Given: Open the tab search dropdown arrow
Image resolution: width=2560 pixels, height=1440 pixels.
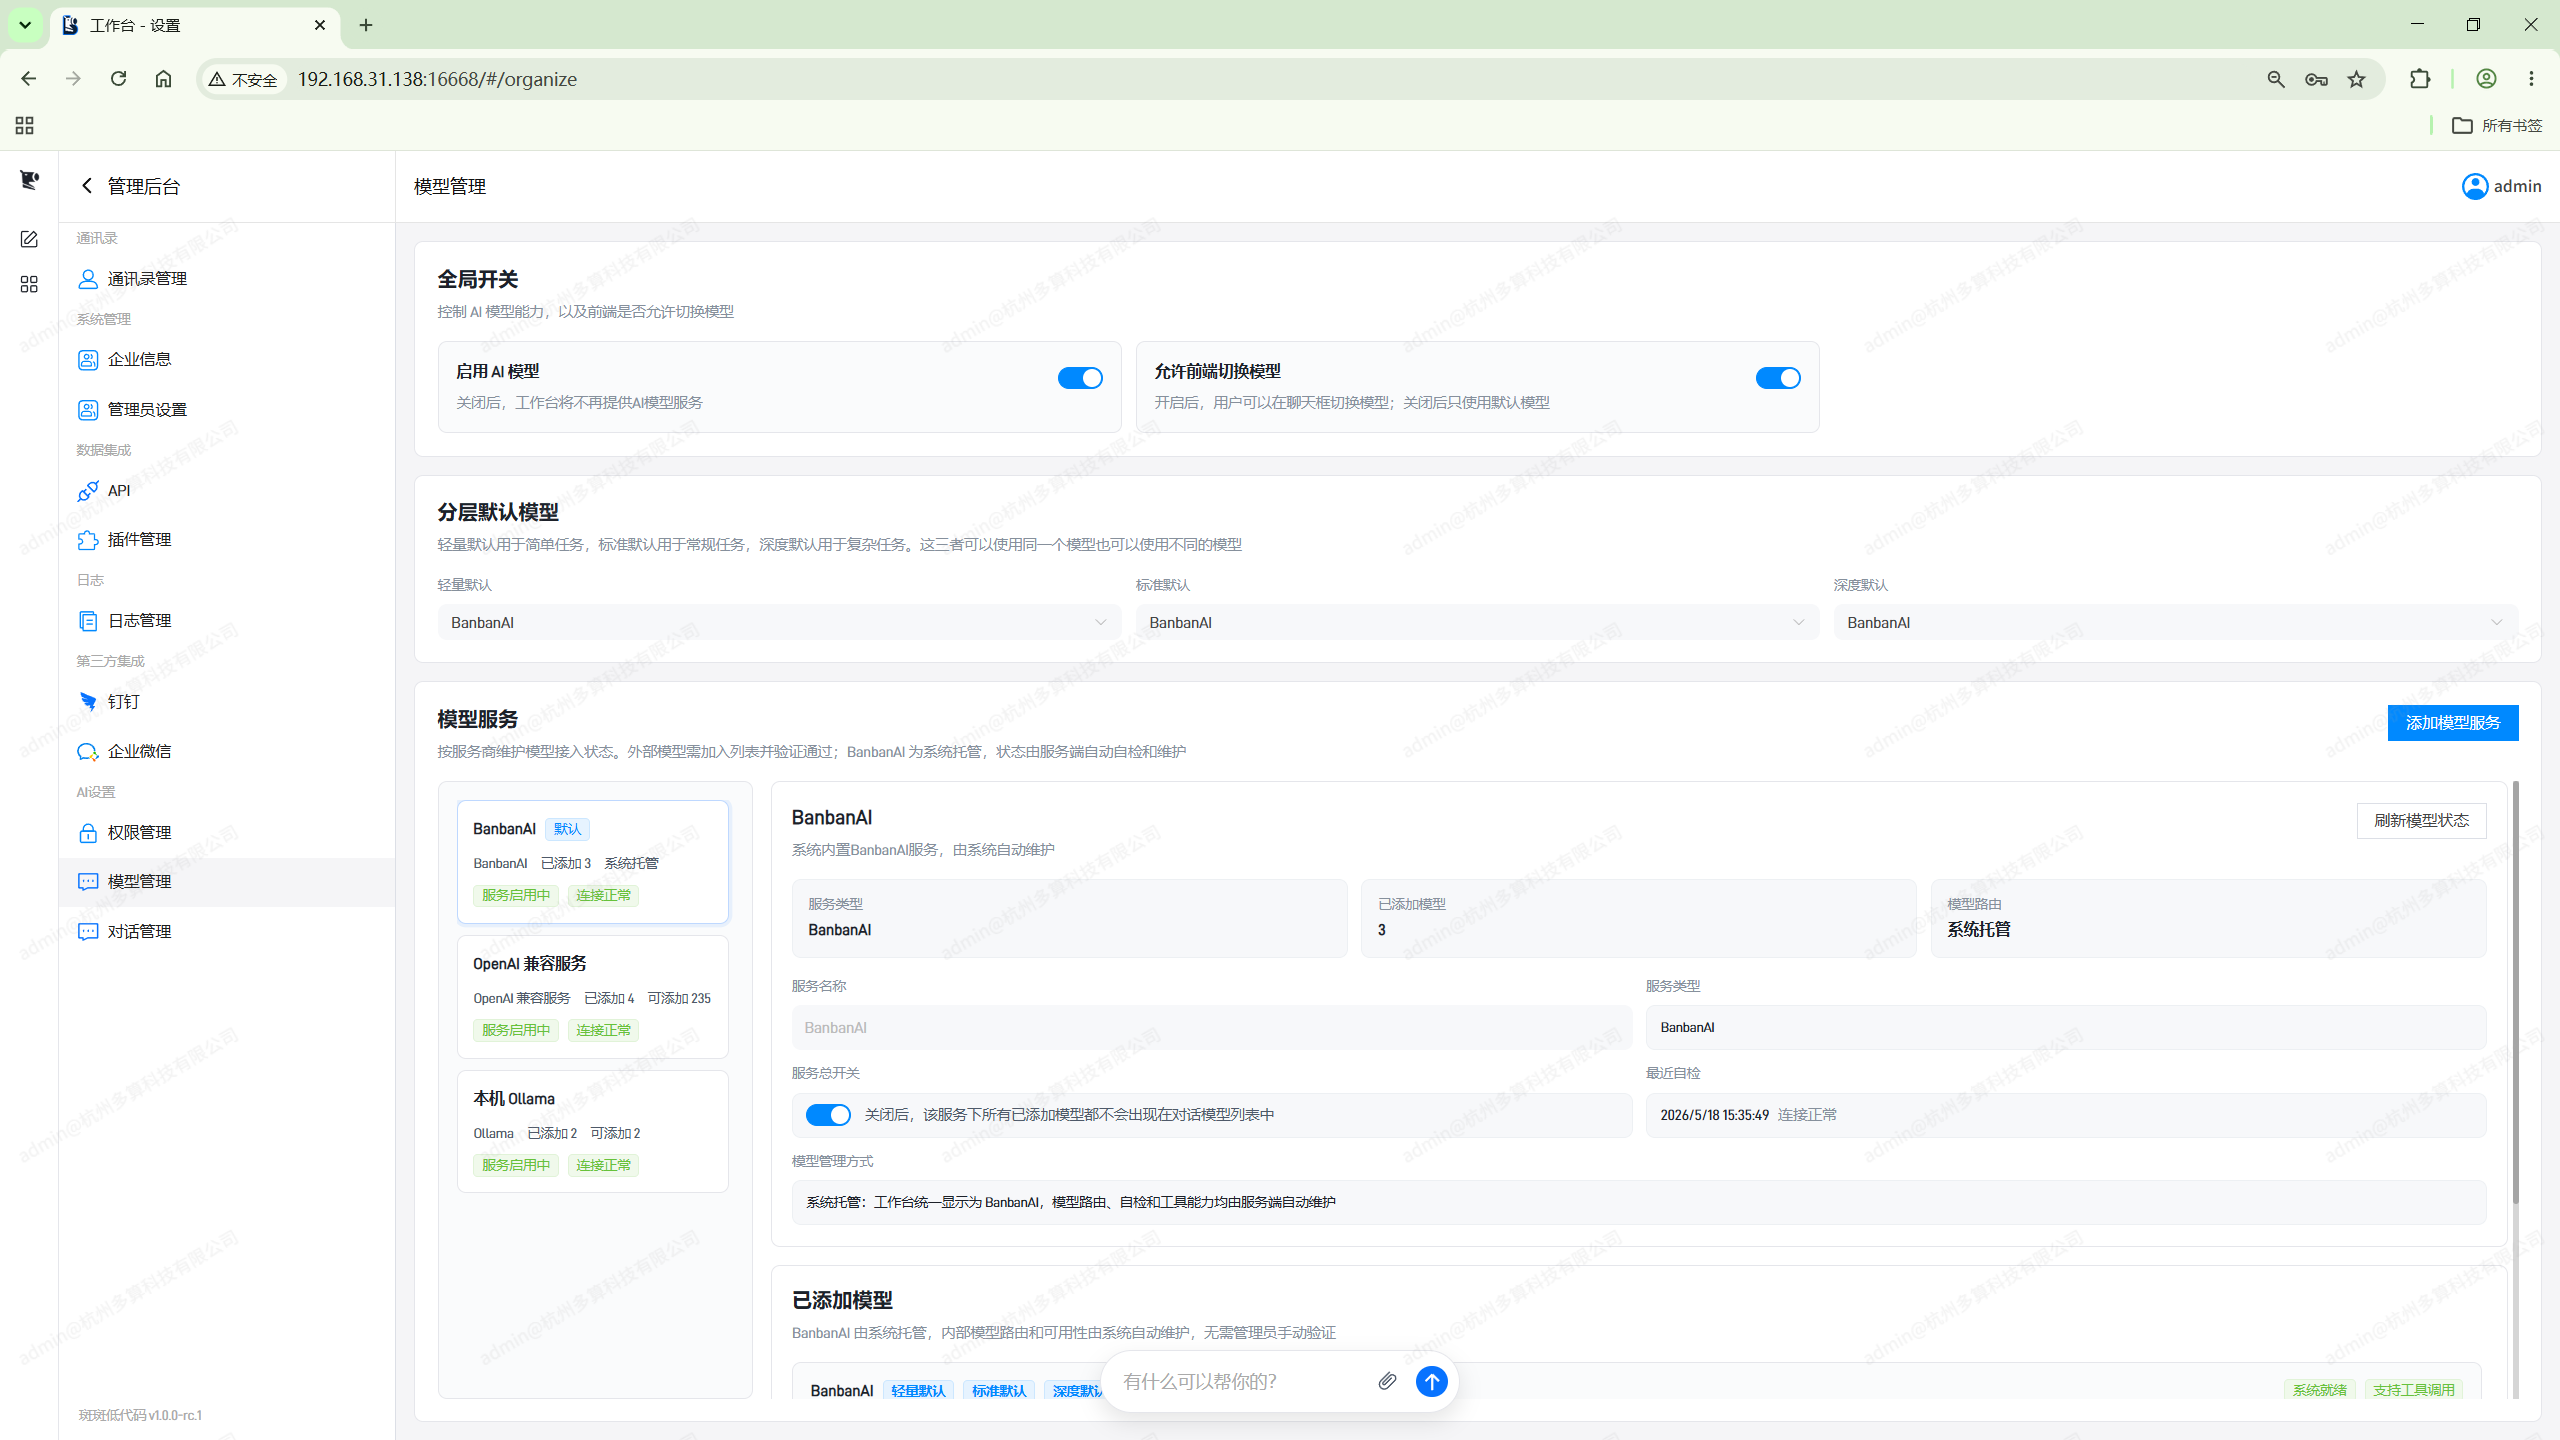Looking at the screenshot, I should click(x=25, y=25).
